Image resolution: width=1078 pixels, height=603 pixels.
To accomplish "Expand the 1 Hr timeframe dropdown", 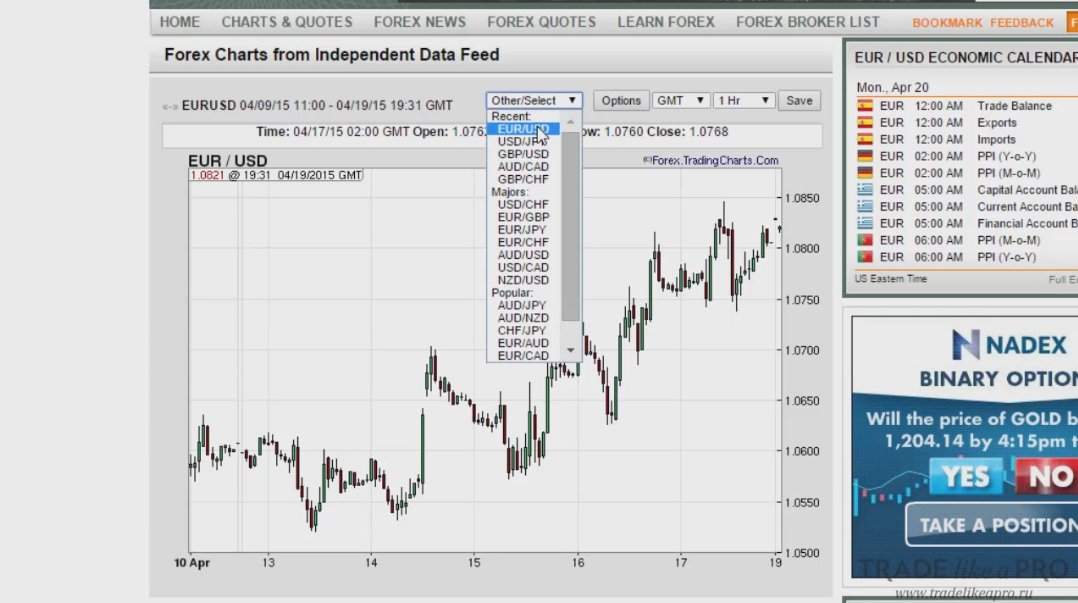I will coord(744,101).
